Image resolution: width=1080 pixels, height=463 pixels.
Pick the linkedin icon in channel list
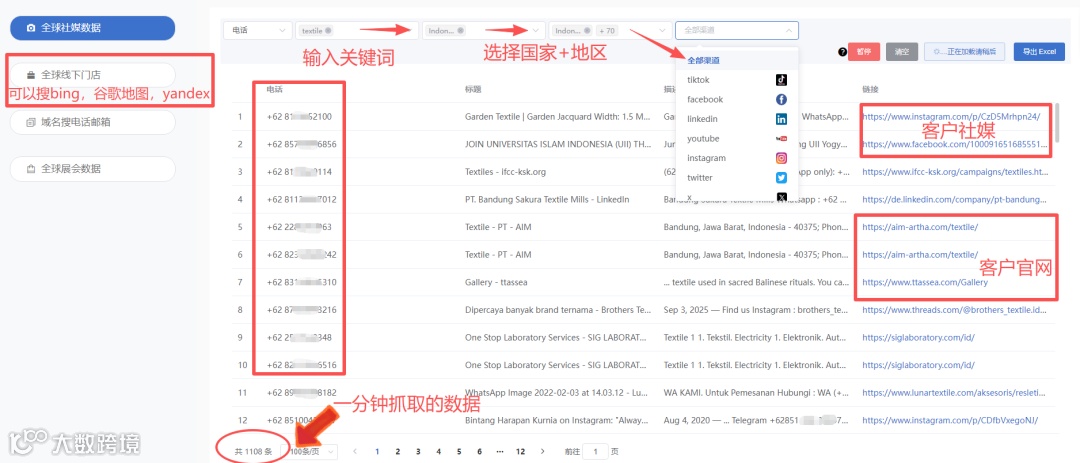tap(781, 119)
